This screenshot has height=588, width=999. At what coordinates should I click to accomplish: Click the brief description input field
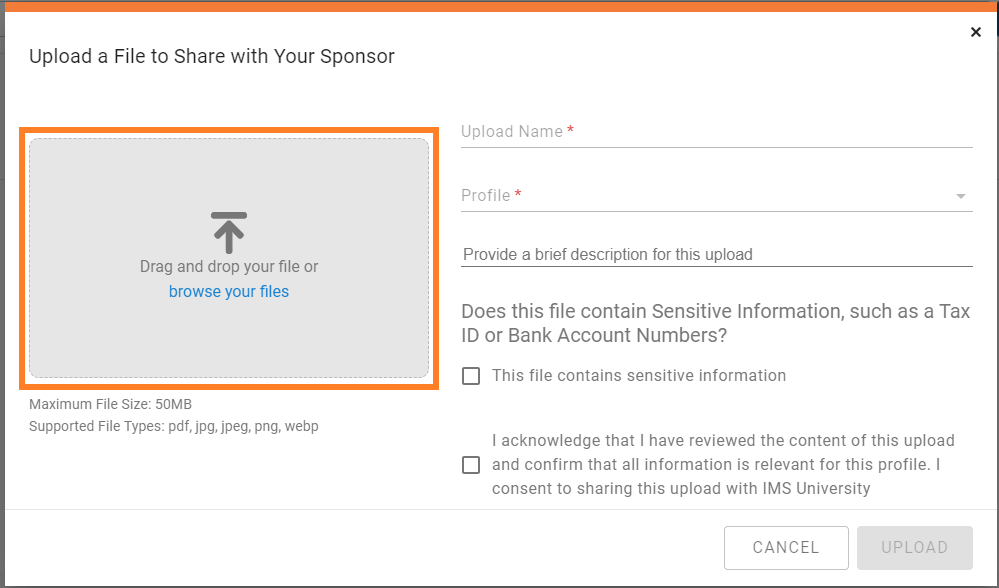pos(717,254)
